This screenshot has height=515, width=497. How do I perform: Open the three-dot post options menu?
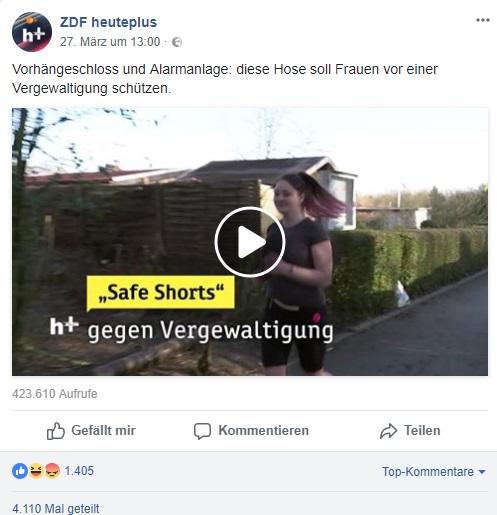(483, 20)
